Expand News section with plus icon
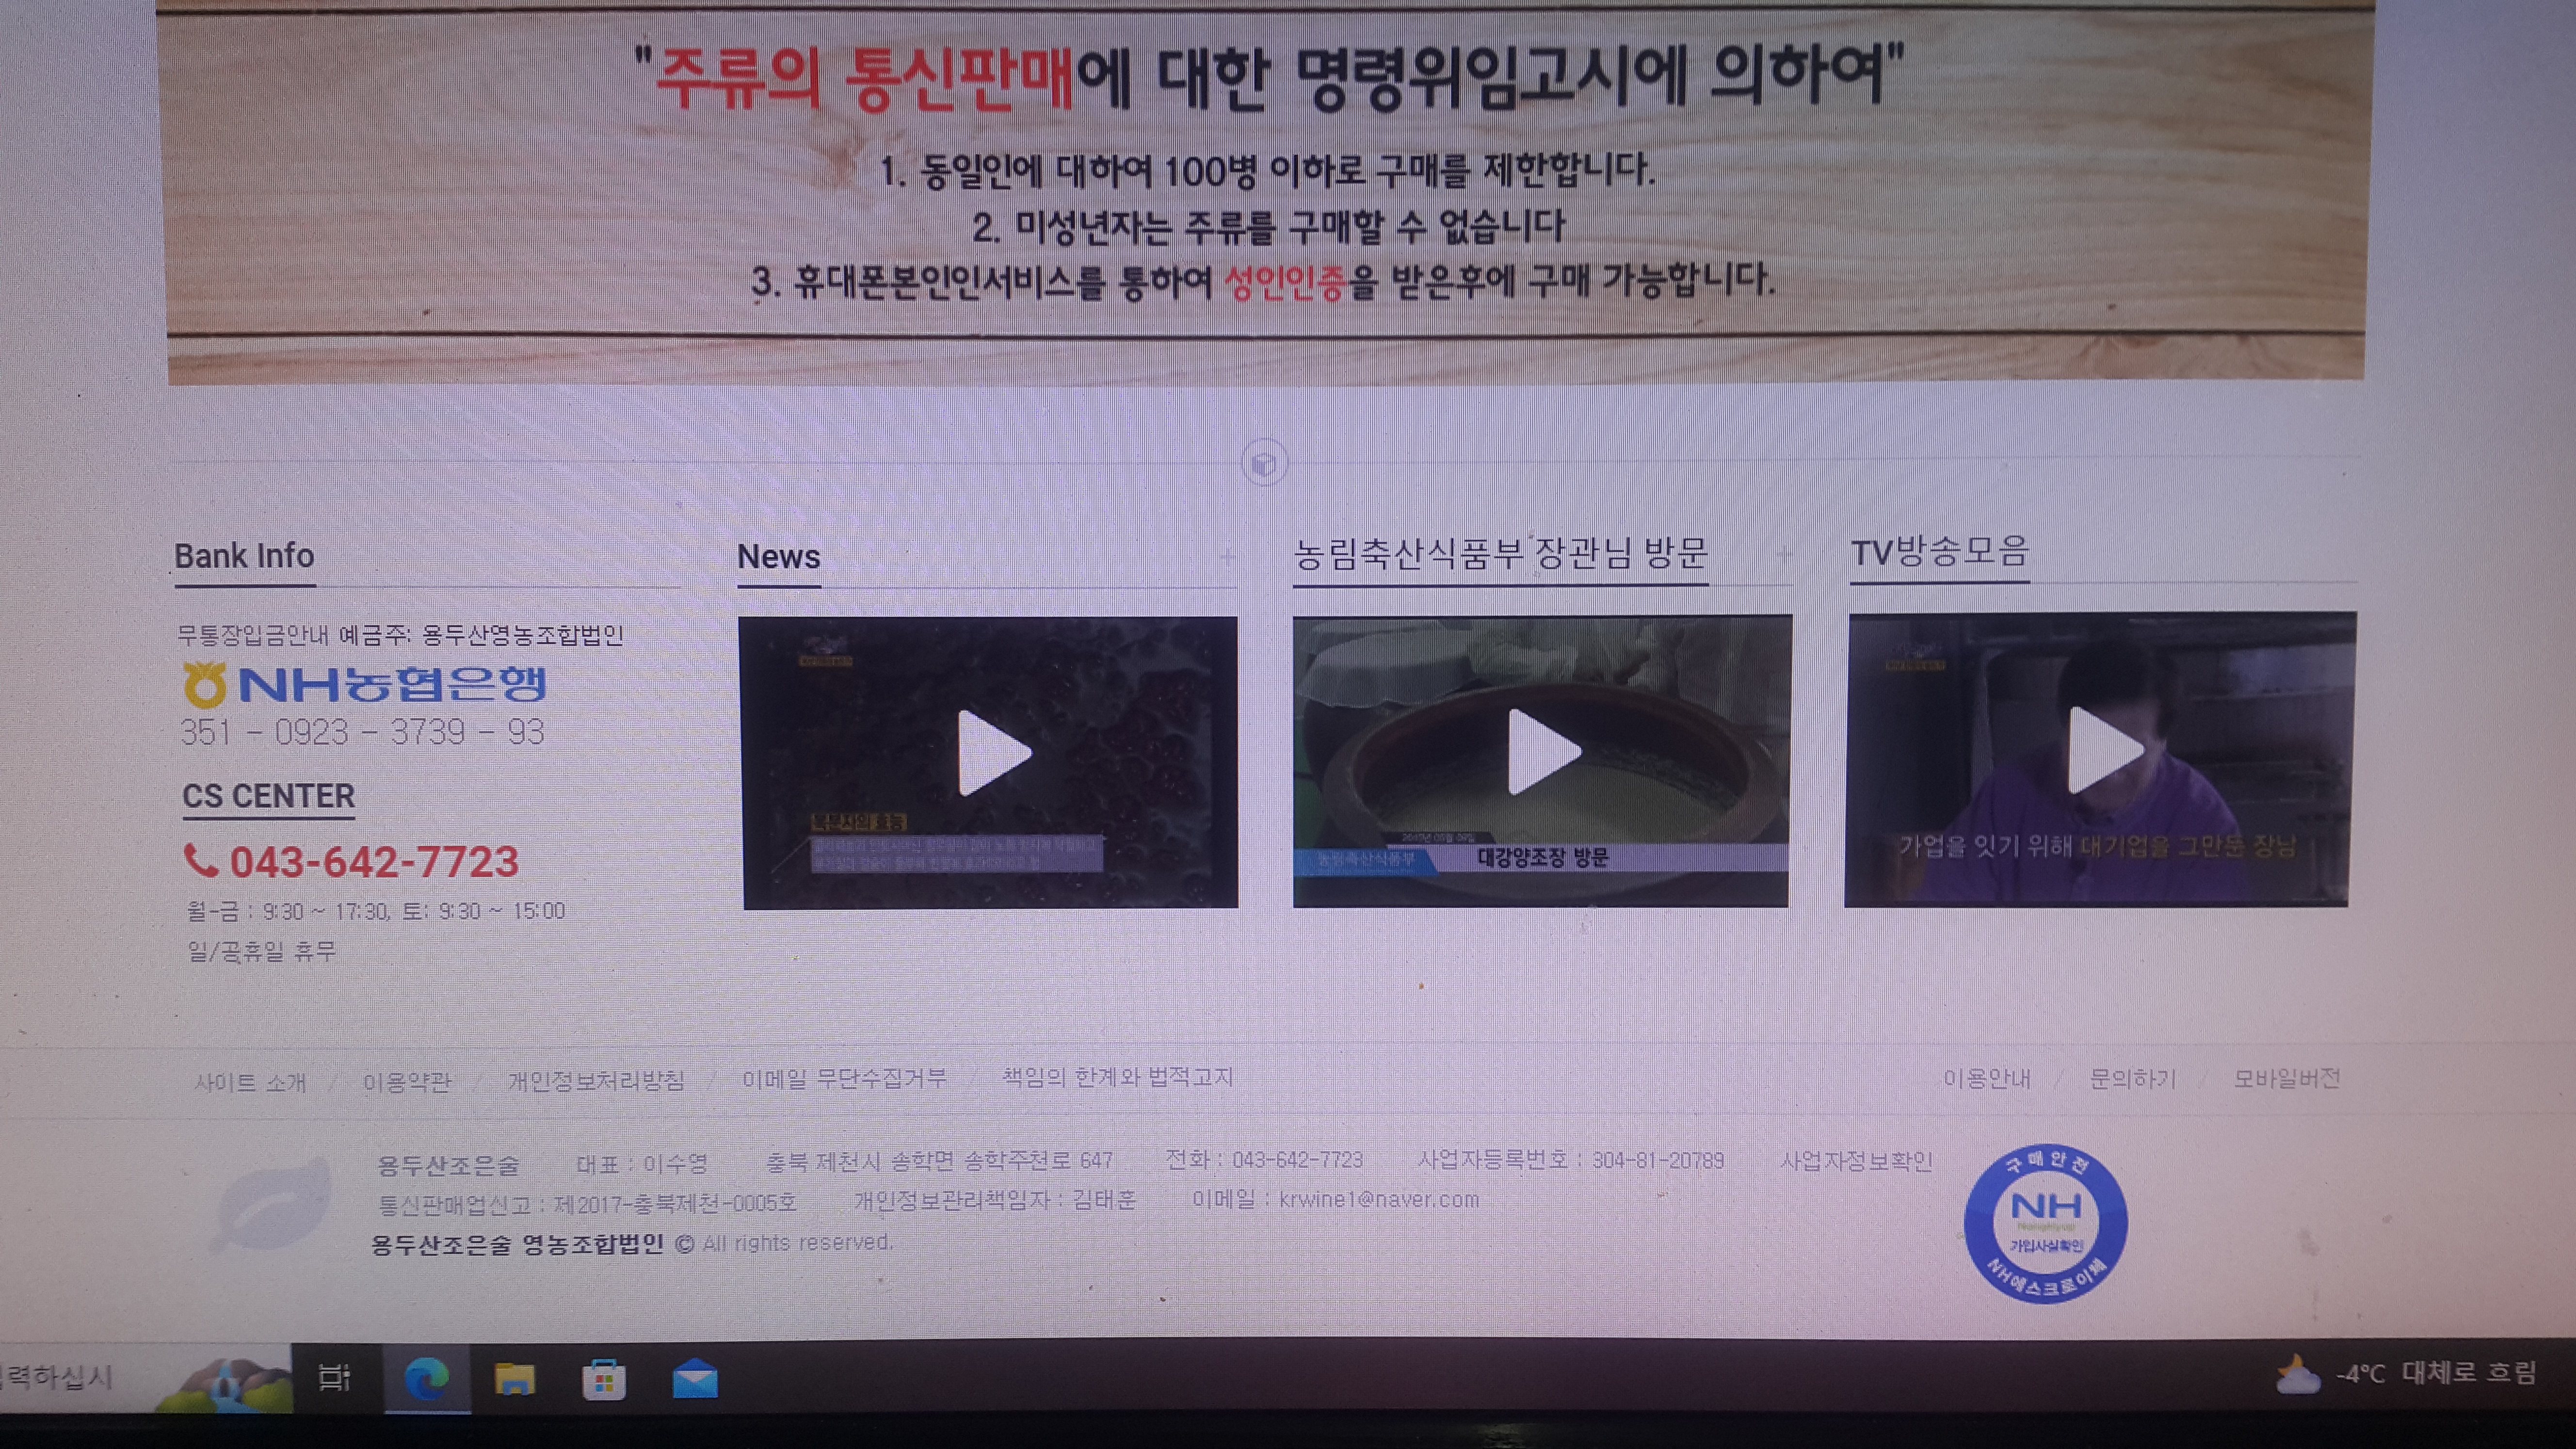Viewport: 2576px width, 1449px height. pos(1227,556)
